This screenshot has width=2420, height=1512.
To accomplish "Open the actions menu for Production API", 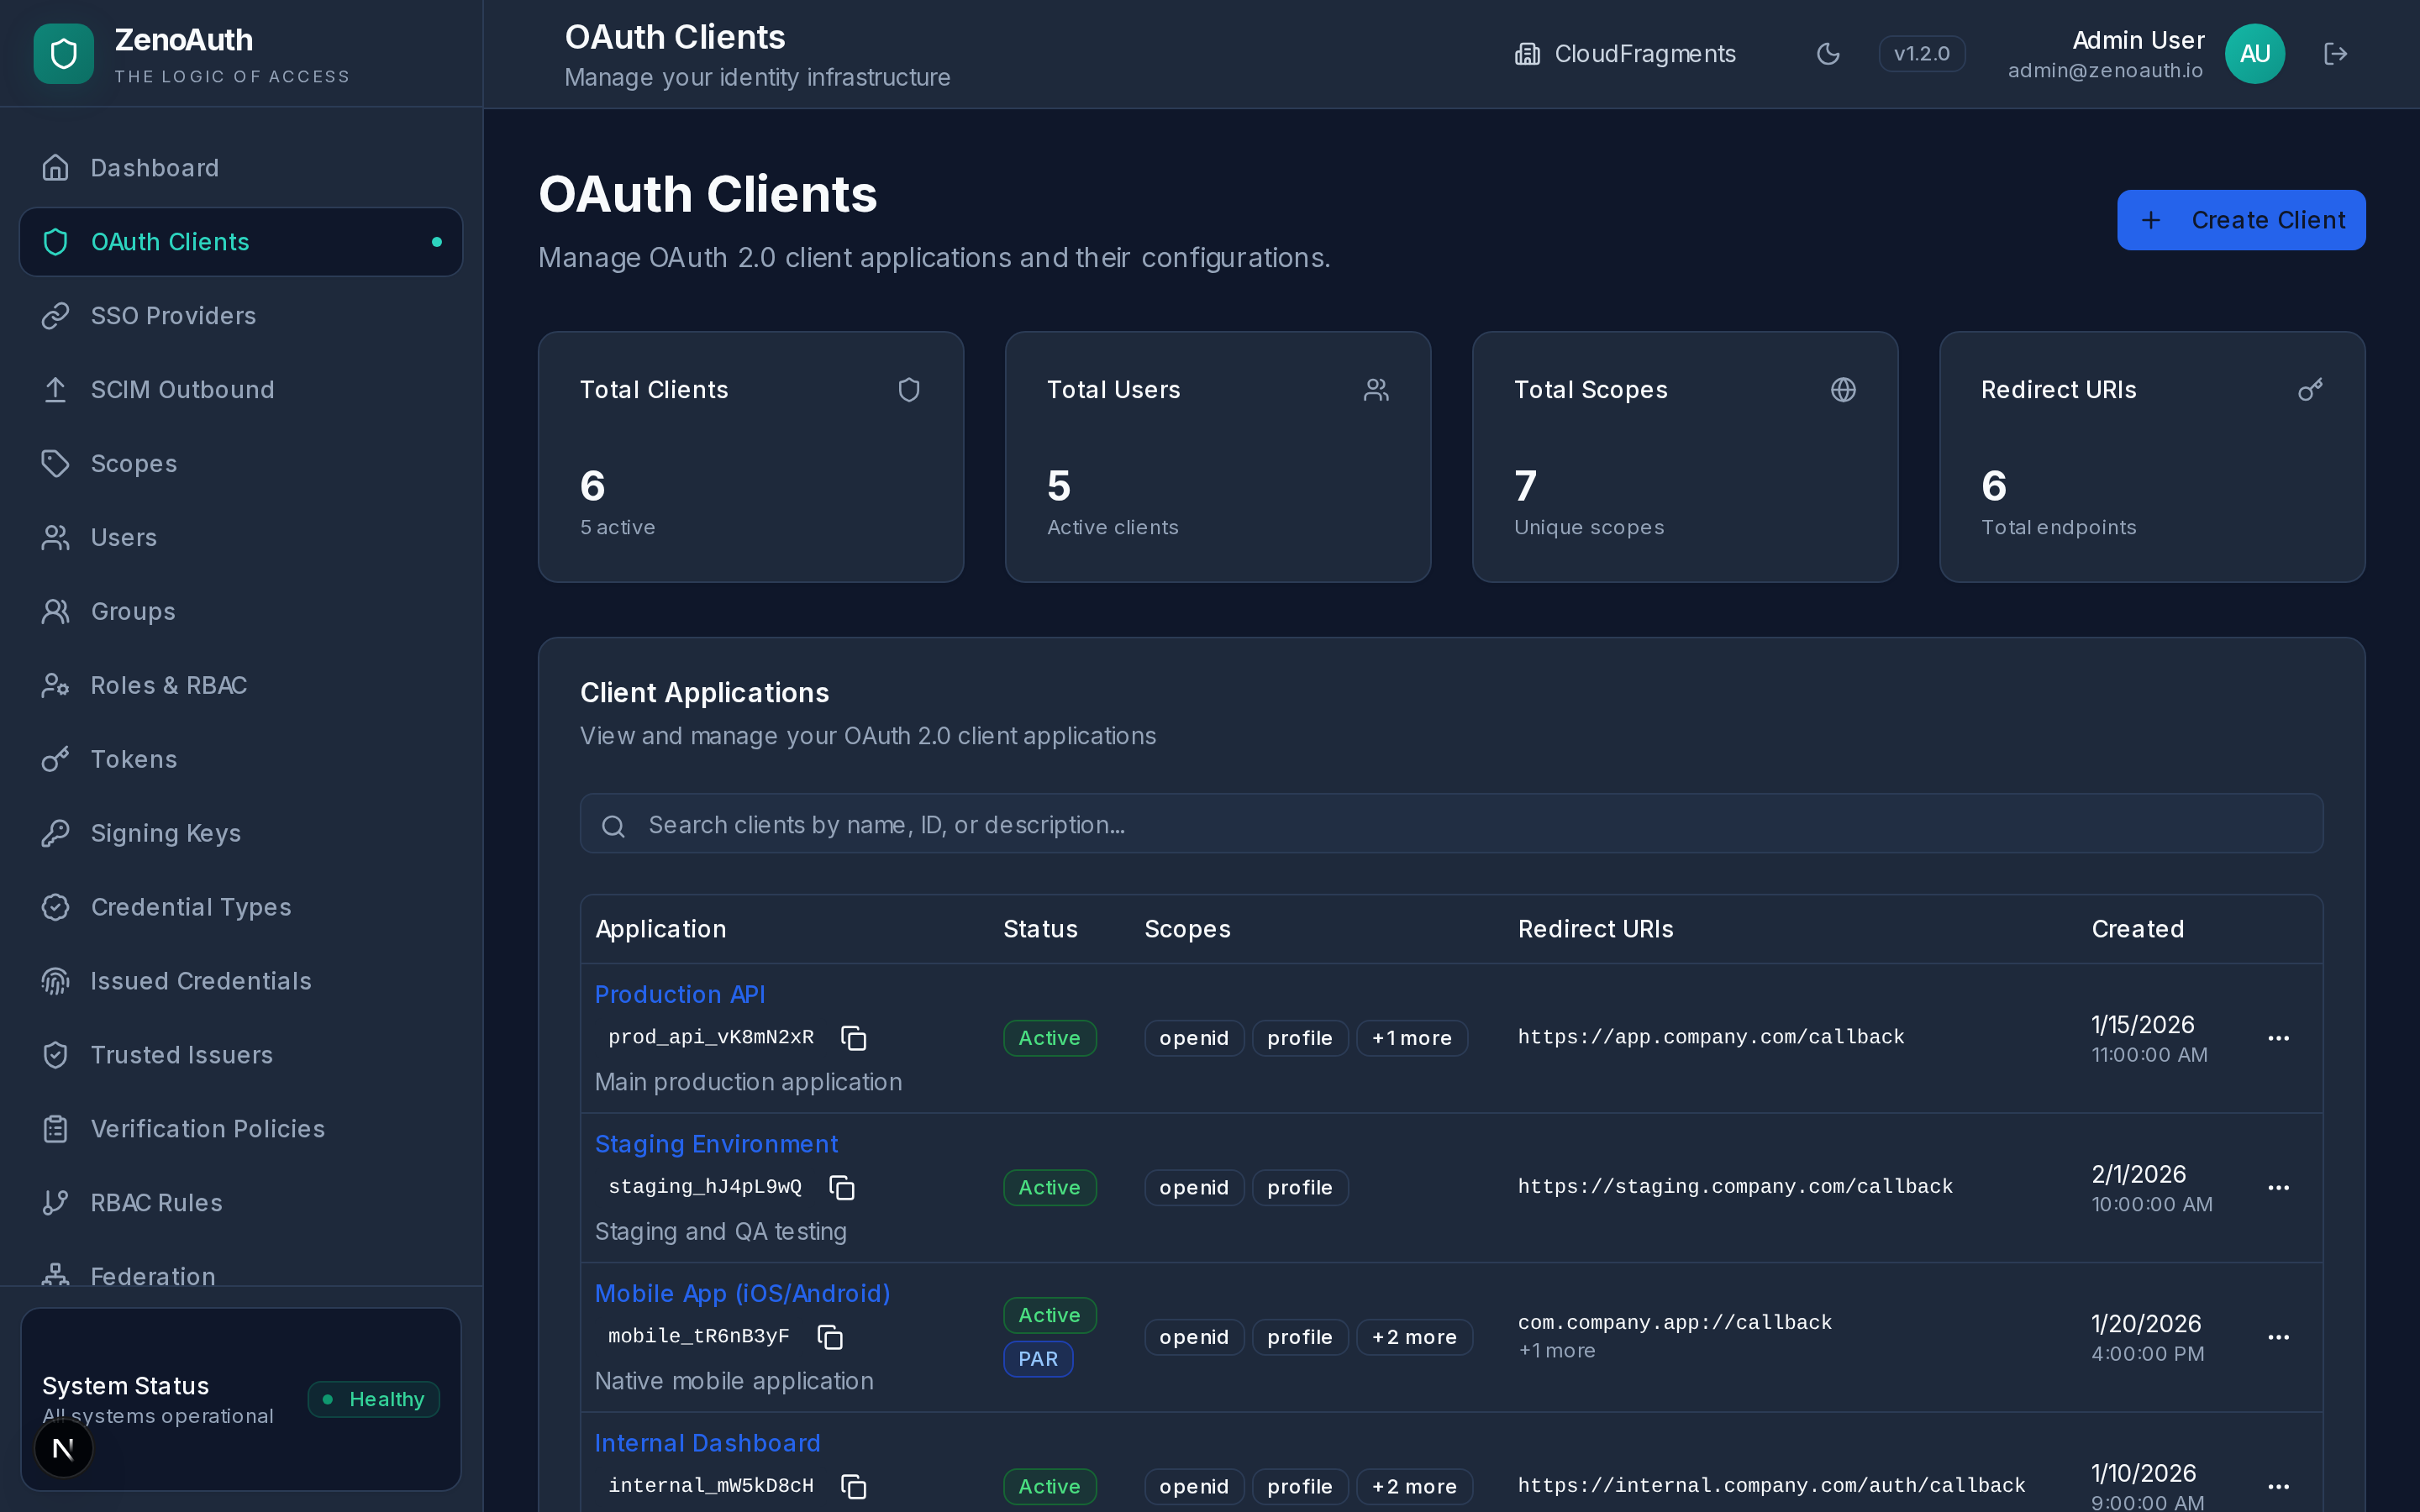I will (x=2280, y=1038).
